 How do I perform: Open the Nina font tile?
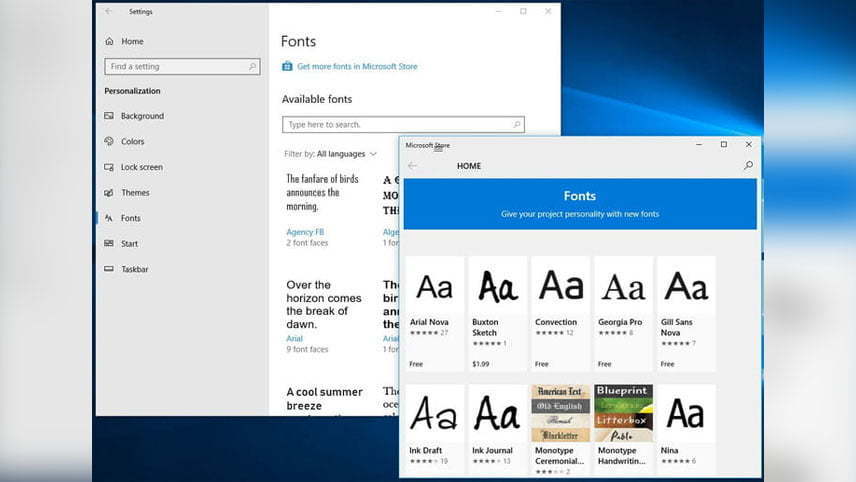pyautogui.click(x=686, y=429)
